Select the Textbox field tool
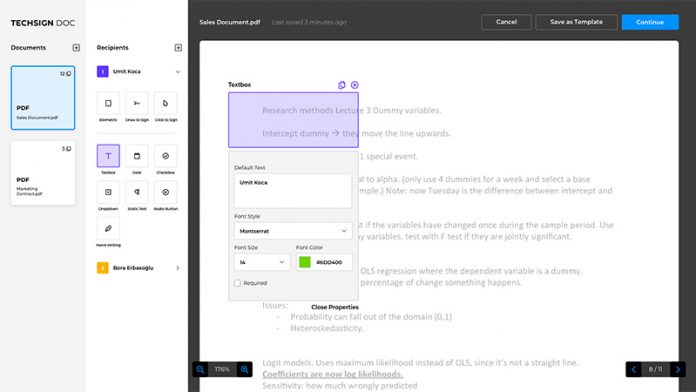This screenshot has height=392, width=696. 108,156
